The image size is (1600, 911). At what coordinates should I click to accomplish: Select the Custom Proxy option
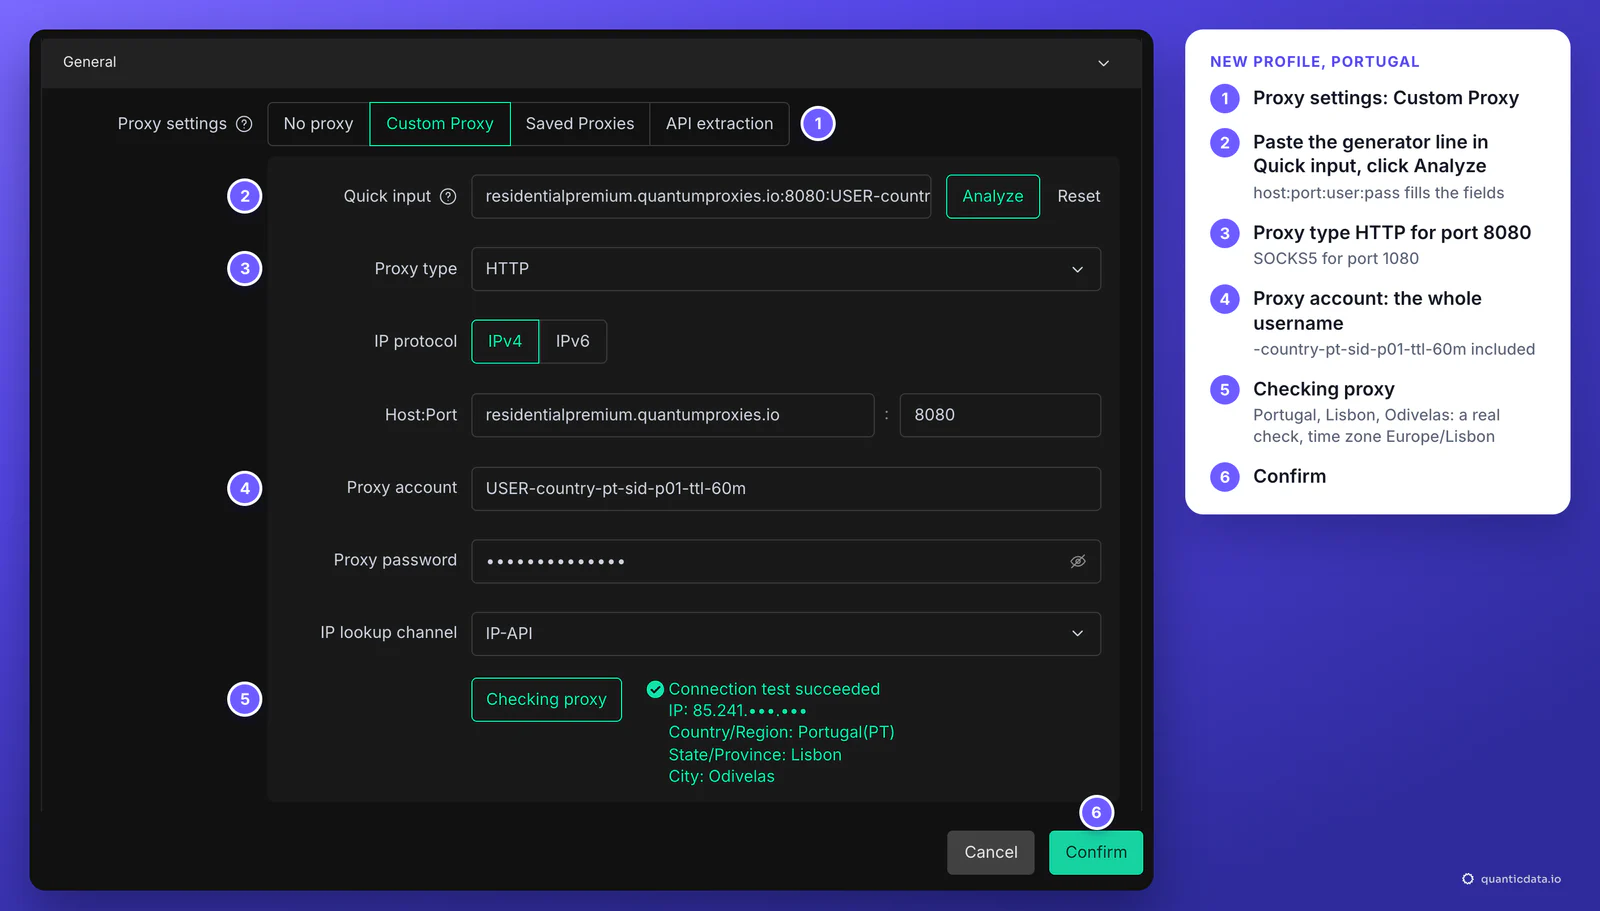440,124
